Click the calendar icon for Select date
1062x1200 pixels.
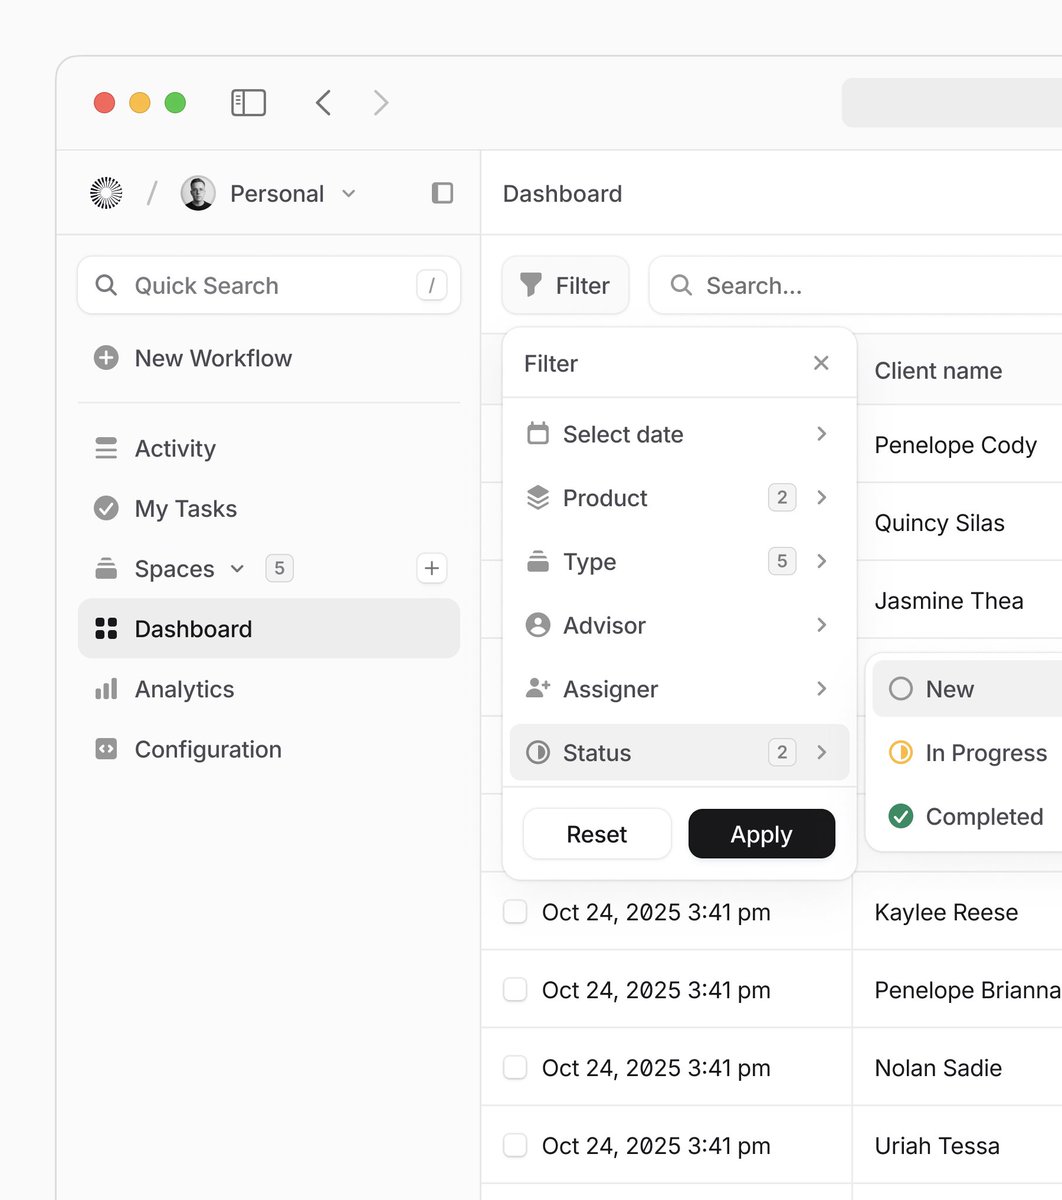click(x=538, y=433)
